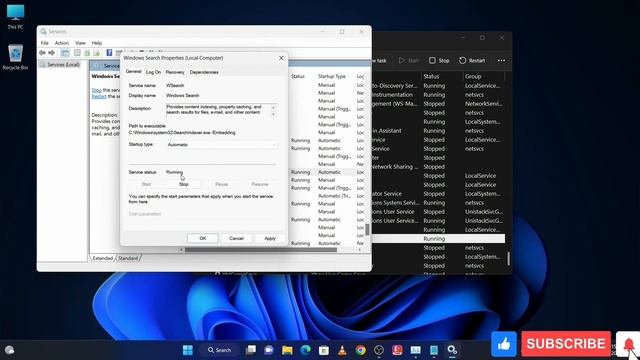Screen dimensions: 640x360
Task: Switch to Extended tab in Services
Action: click(102, 258)
